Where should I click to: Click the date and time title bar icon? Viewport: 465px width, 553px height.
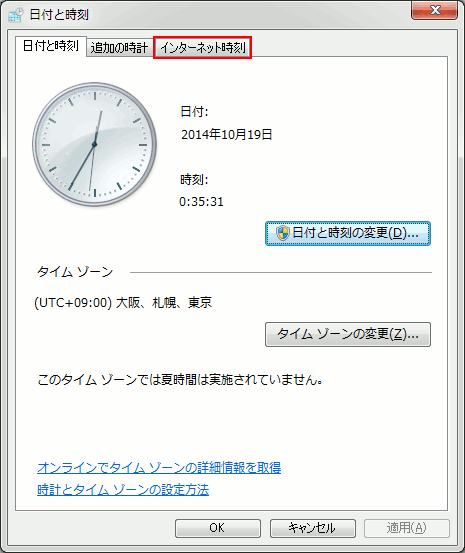[16, 15]
